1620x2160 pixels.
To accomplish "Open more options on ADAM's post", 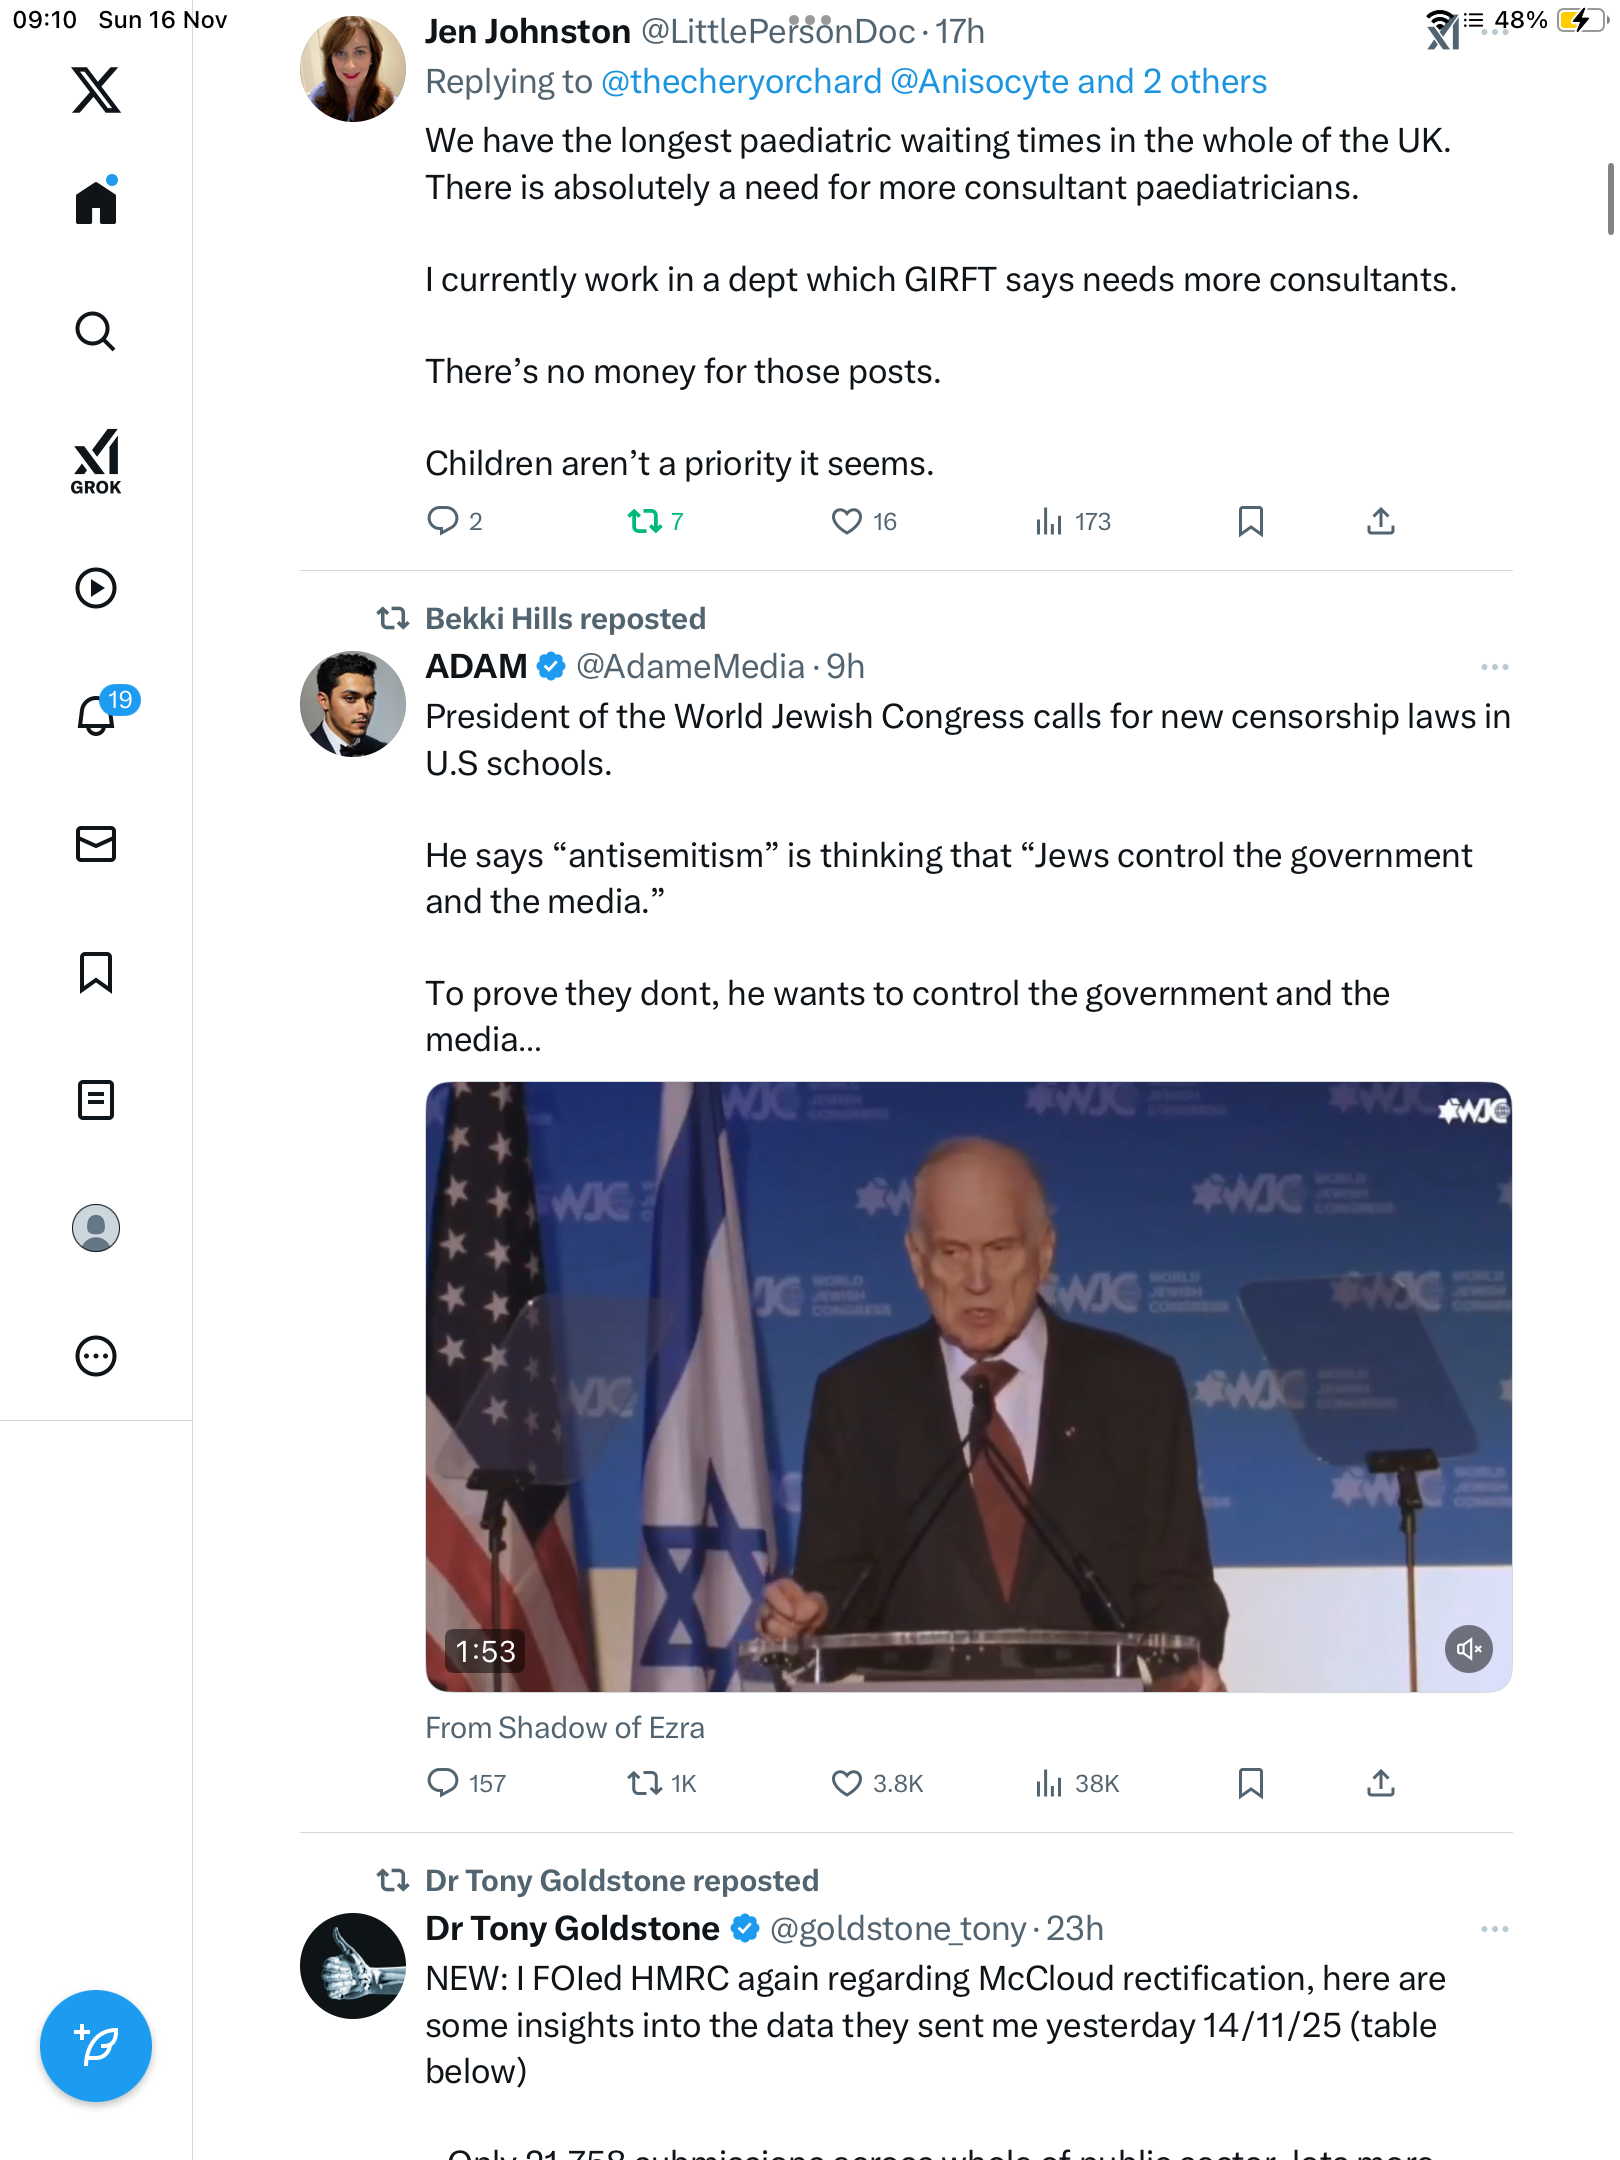I will point(1494,667).
